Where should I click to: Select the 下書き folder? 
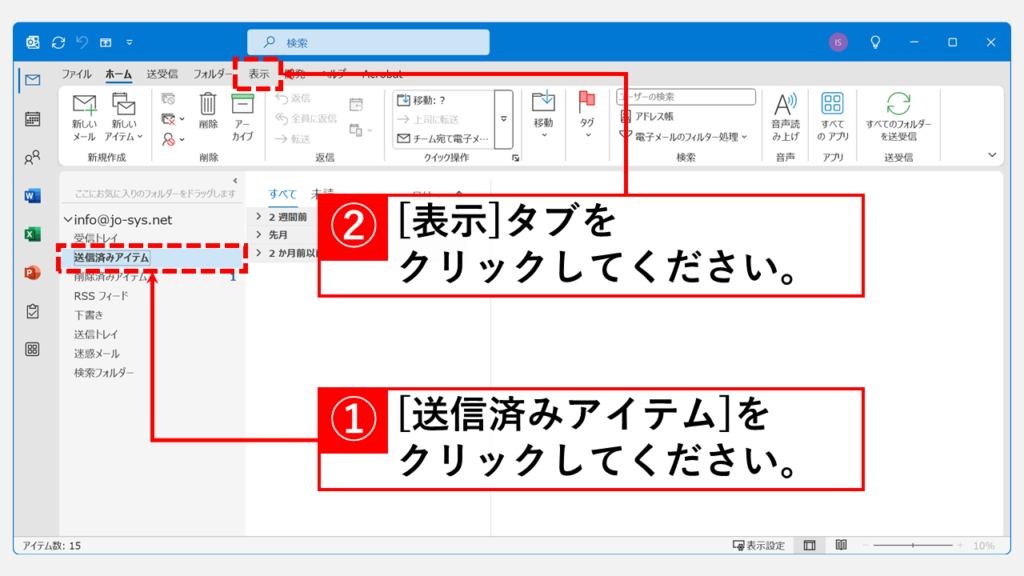click(x=88, y=315)
